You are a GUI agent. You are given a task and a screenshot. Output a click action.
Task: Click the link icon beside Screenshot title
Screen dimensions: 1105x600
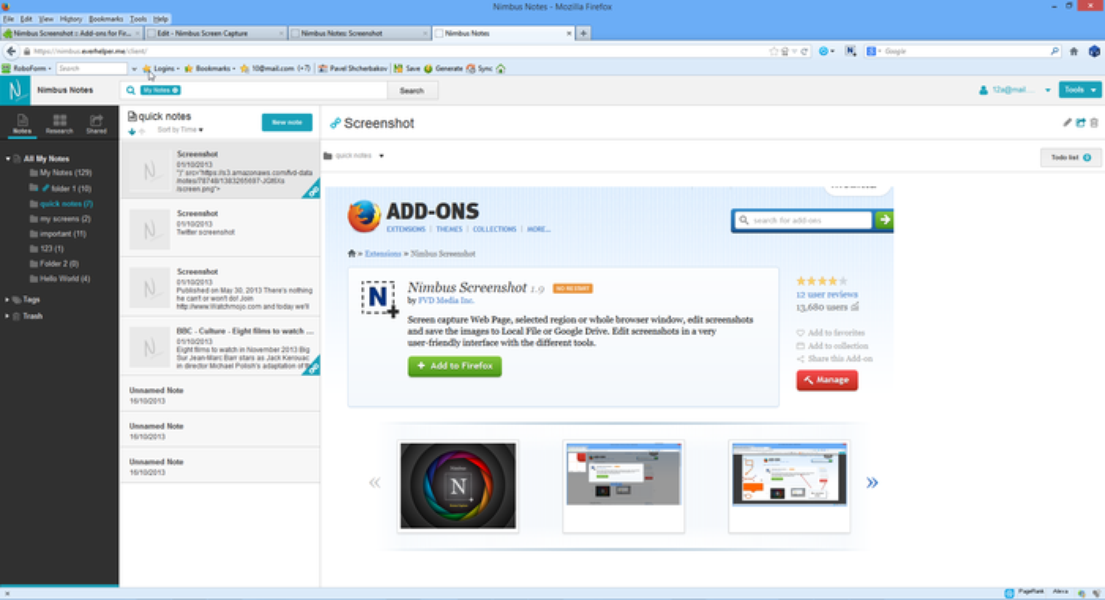click(x=335, y=123)
